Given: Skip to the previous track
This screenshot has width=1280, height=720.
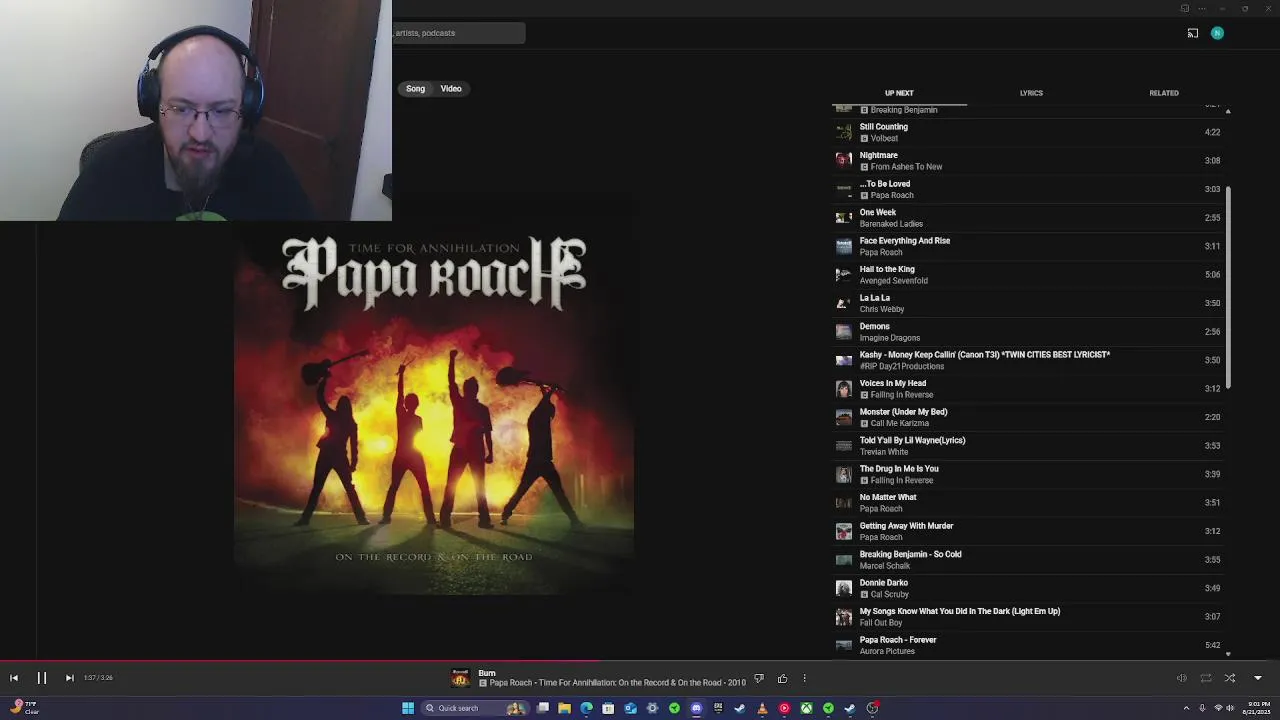Looking at the screenshot, I should tap(14, 678).
